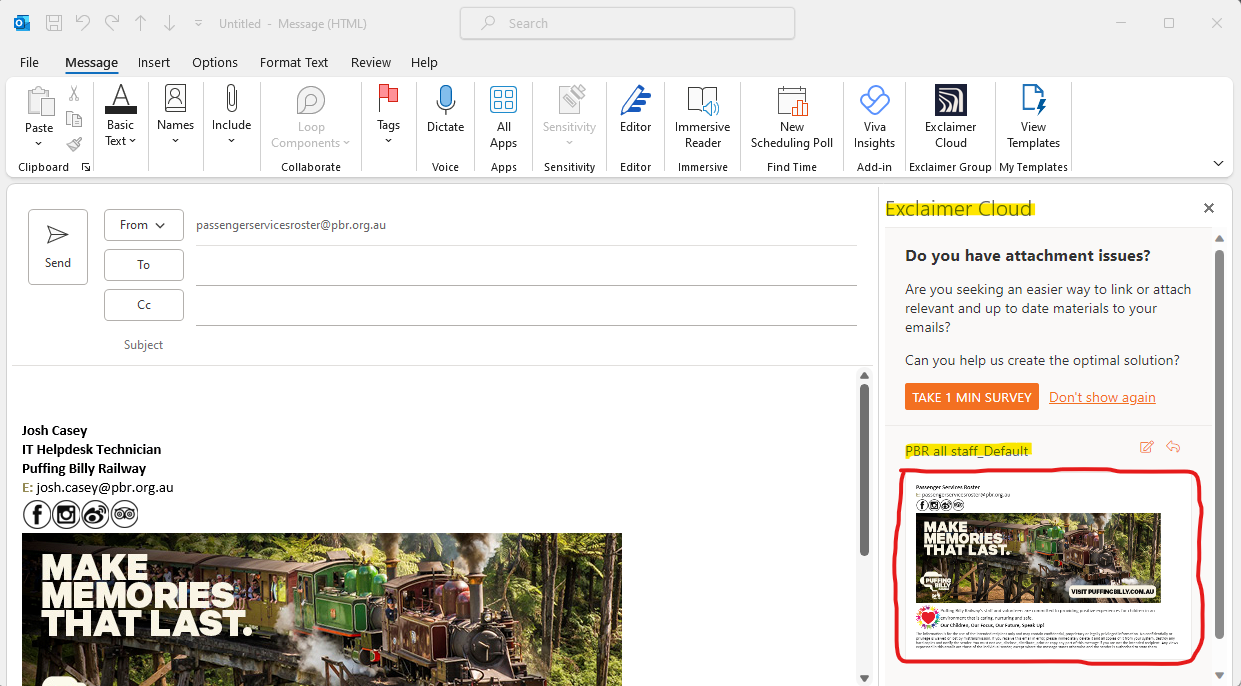The width and height of the screenshot is (1241, 686).
Task: Click the TripAdvisor icon in signature
Action: coord(124,515)
